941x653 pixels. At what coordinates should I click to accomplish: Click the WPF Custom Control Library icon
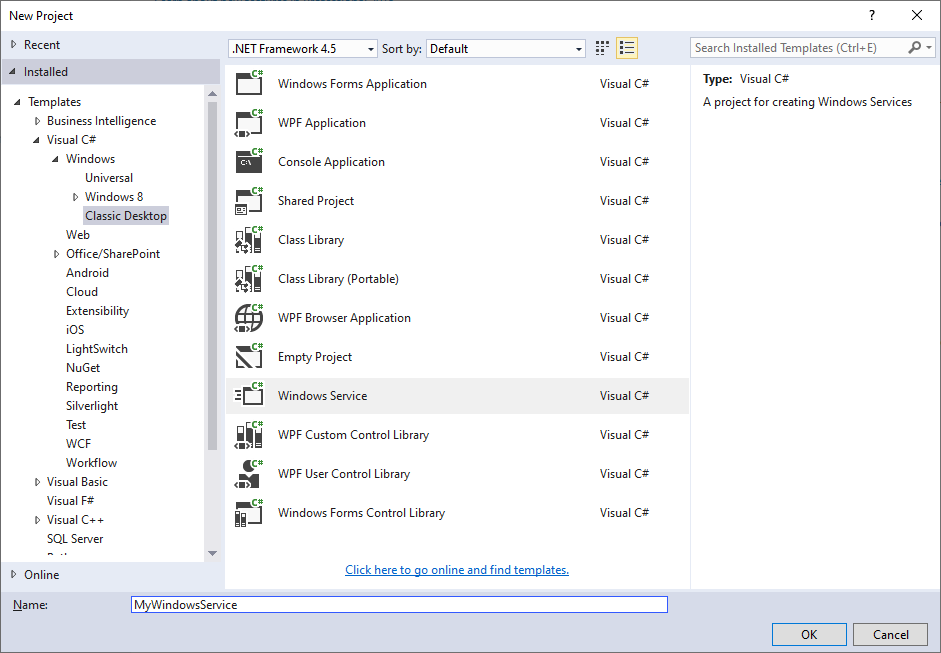[249, 435]
